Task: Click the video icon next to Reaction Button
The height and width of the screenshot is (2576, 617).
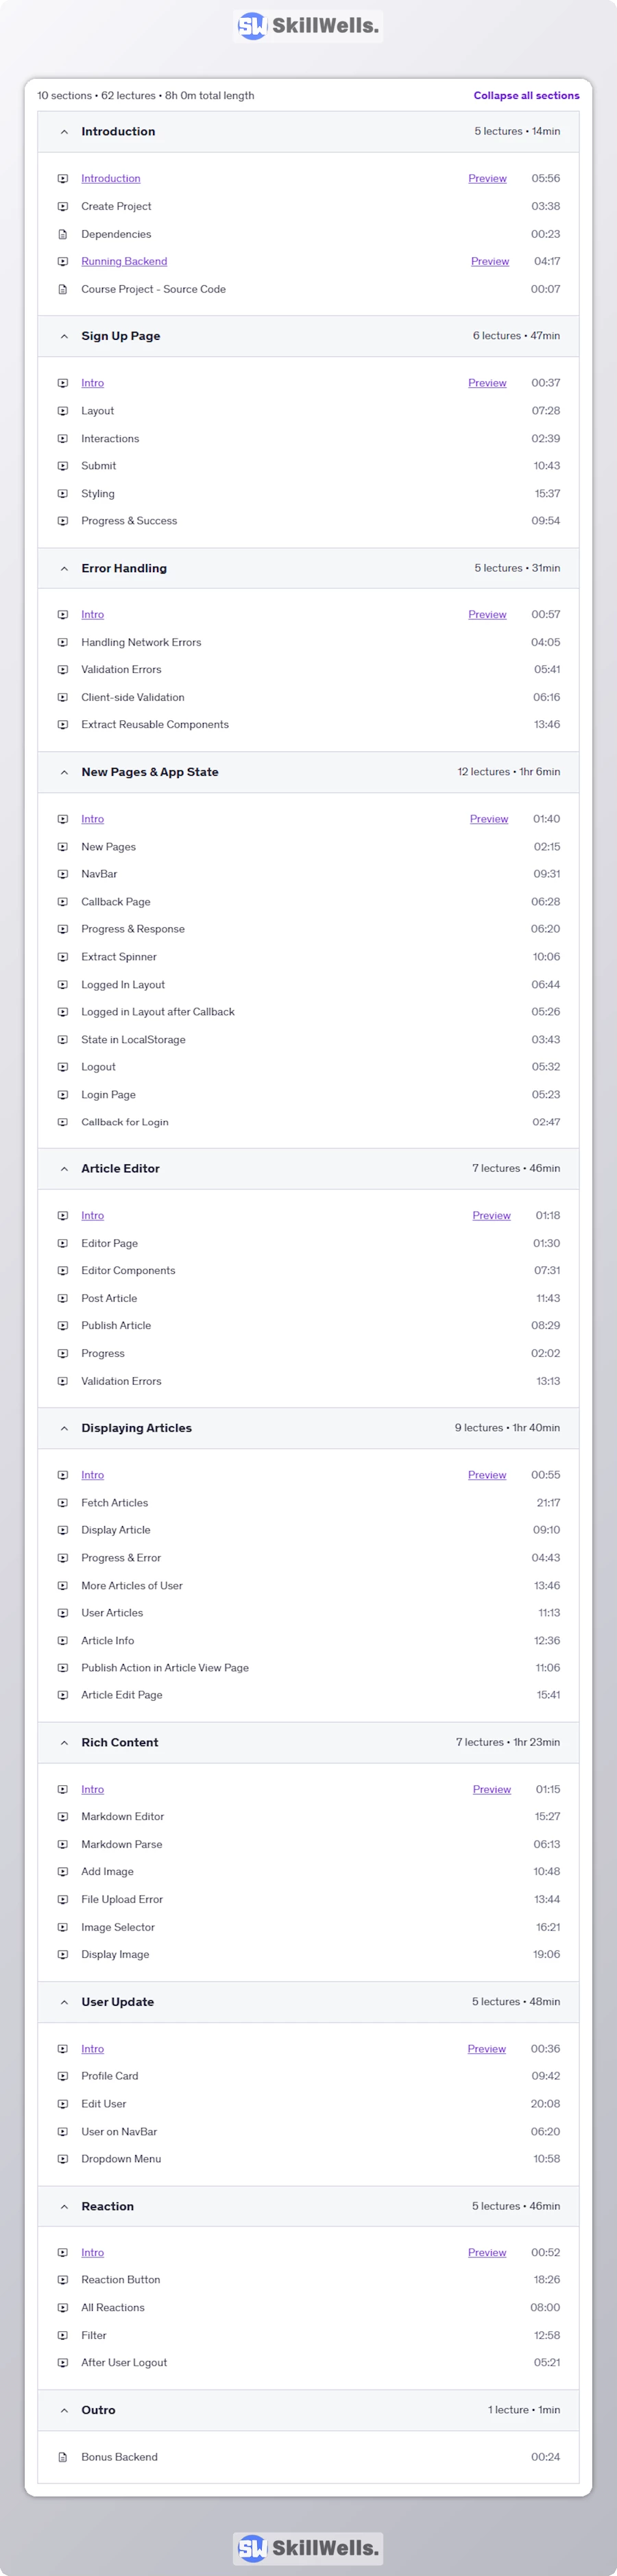Action: click(x=63, y=2280)
